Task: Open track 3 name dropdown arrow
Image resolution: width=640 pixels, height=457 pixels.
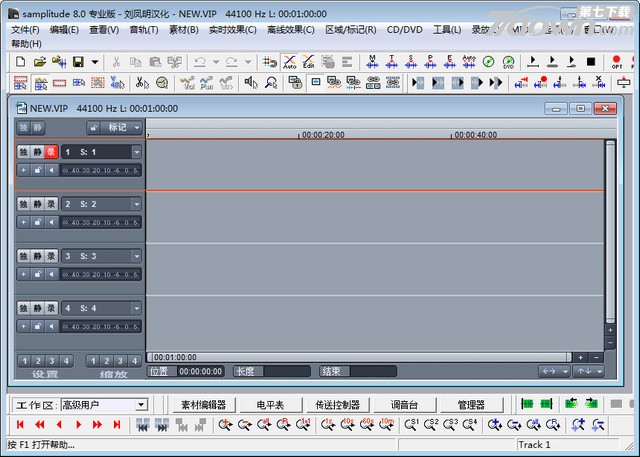Action: point(137,256)
